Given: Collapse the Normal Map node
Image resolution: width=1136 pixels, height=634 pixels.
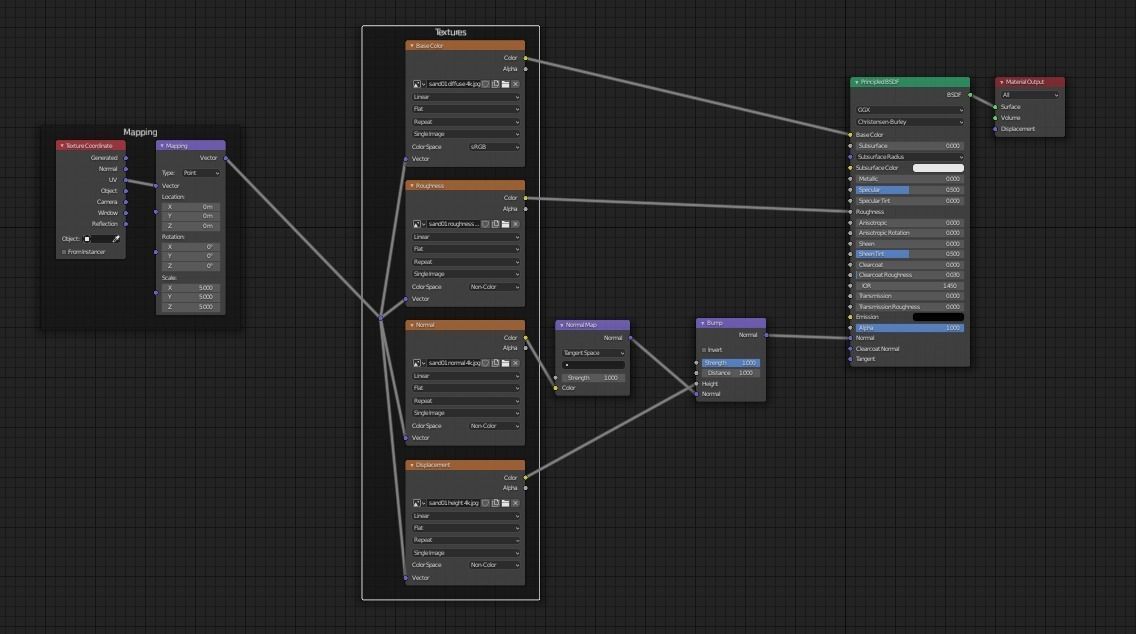Looking at the screenshot, I should pos(561,325).
